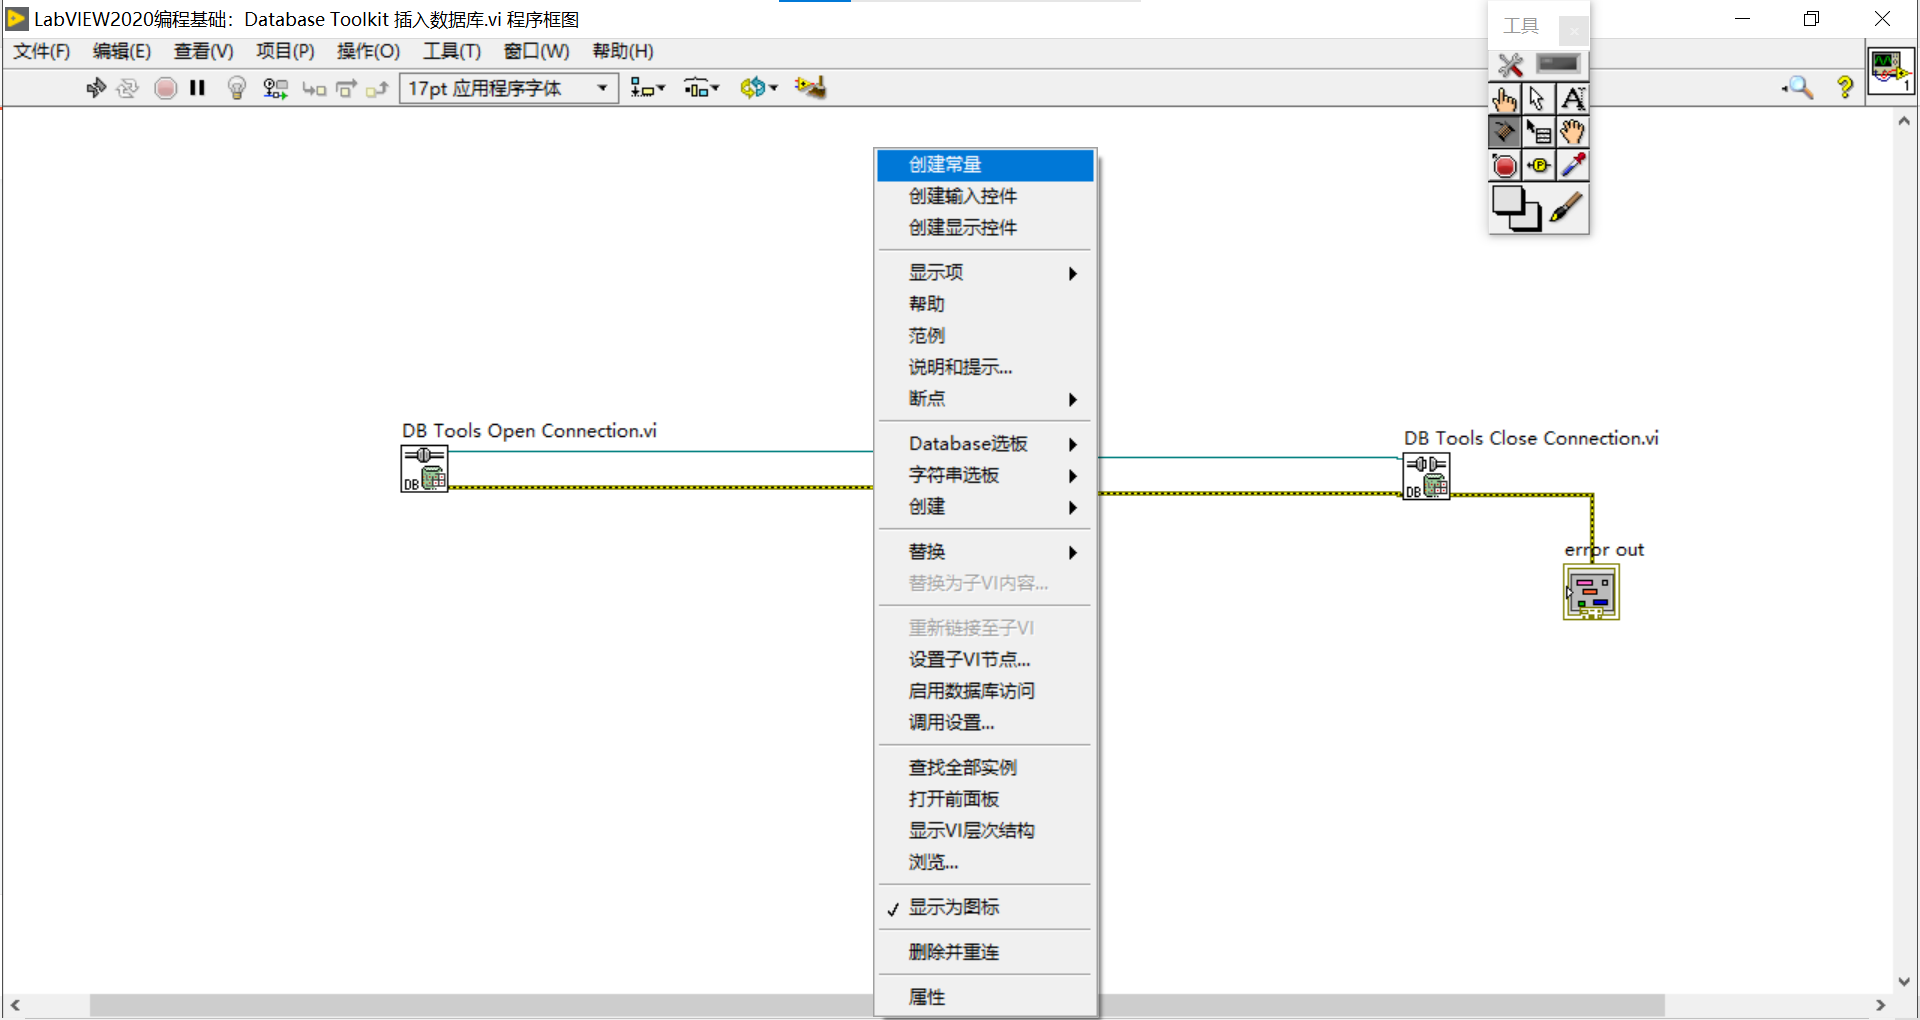Enable highlight execution via the light bulb
1920x1020 pixels.
point(236,88)
